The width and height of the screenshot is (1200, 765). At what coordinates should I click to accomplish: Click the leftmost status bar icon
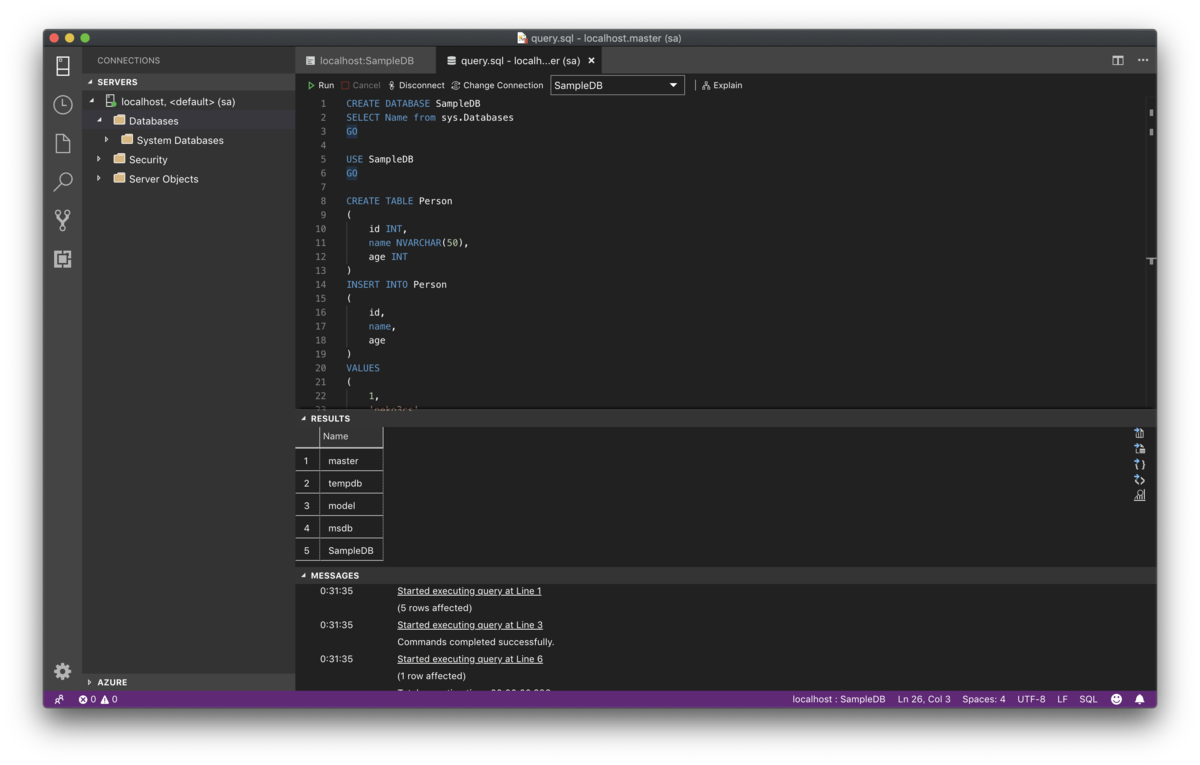pos(59,699)
